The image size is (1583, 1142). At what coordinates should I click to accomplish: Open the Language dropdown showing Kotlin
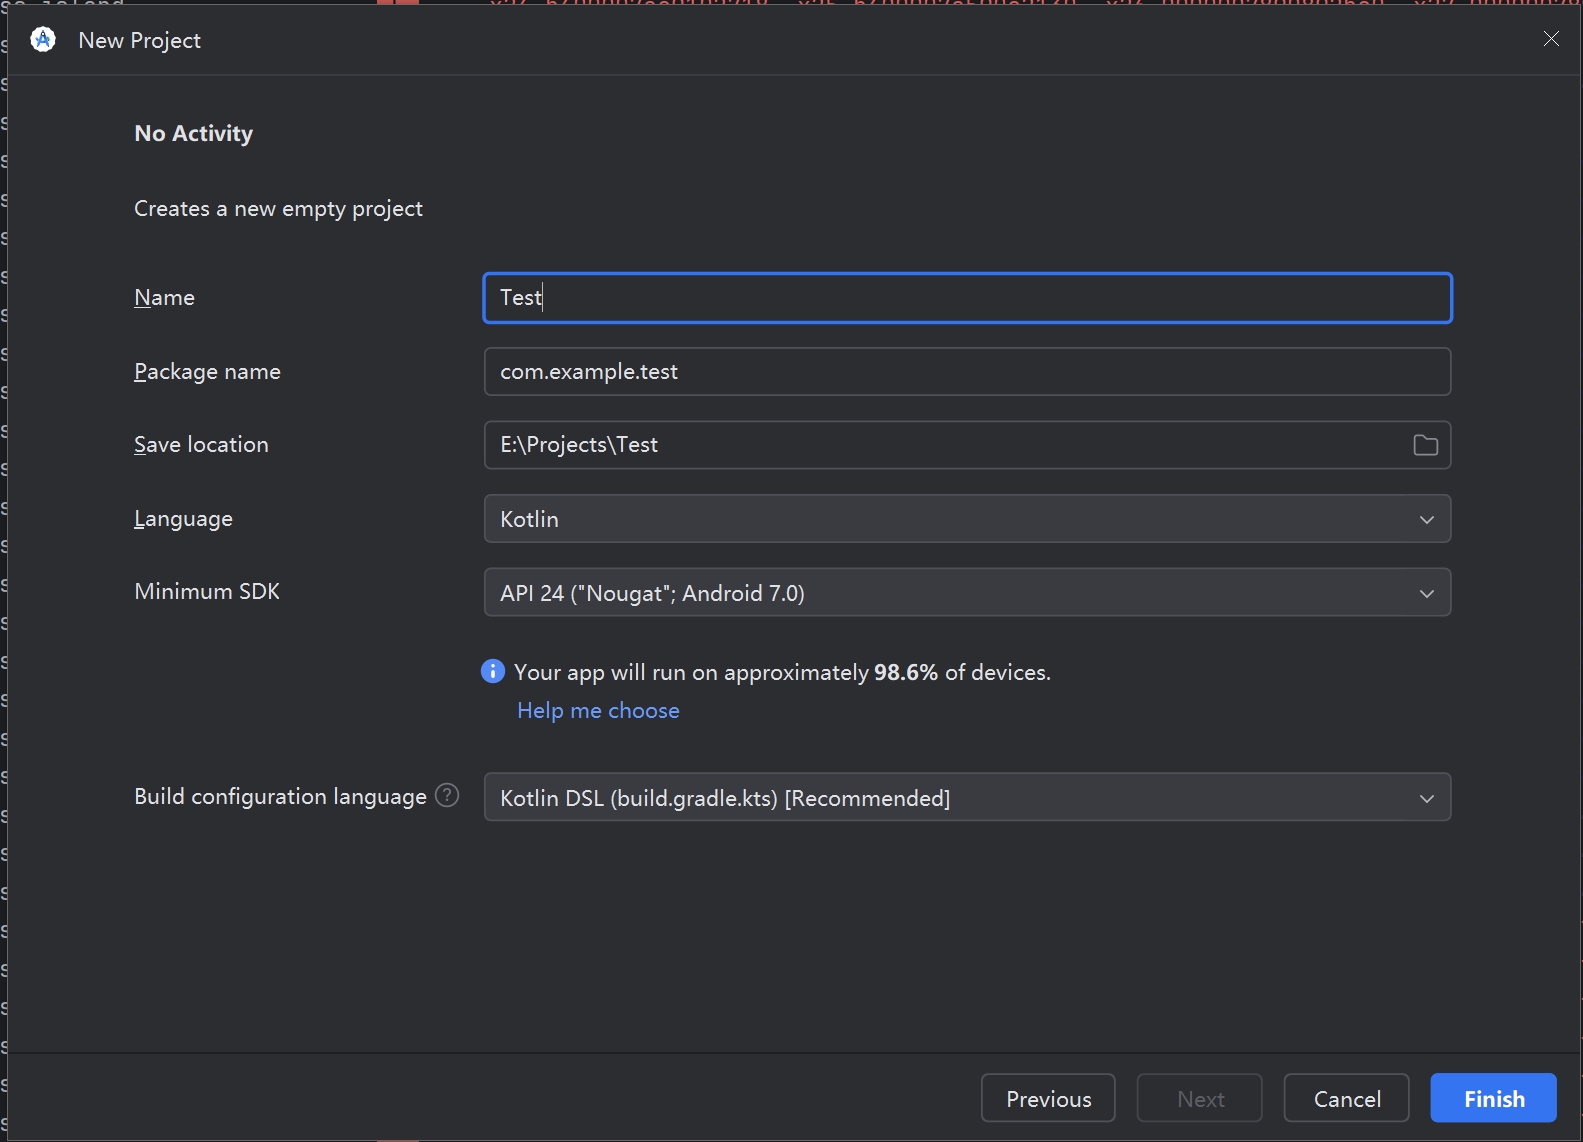pyautogui.click(x=967, y=519)
